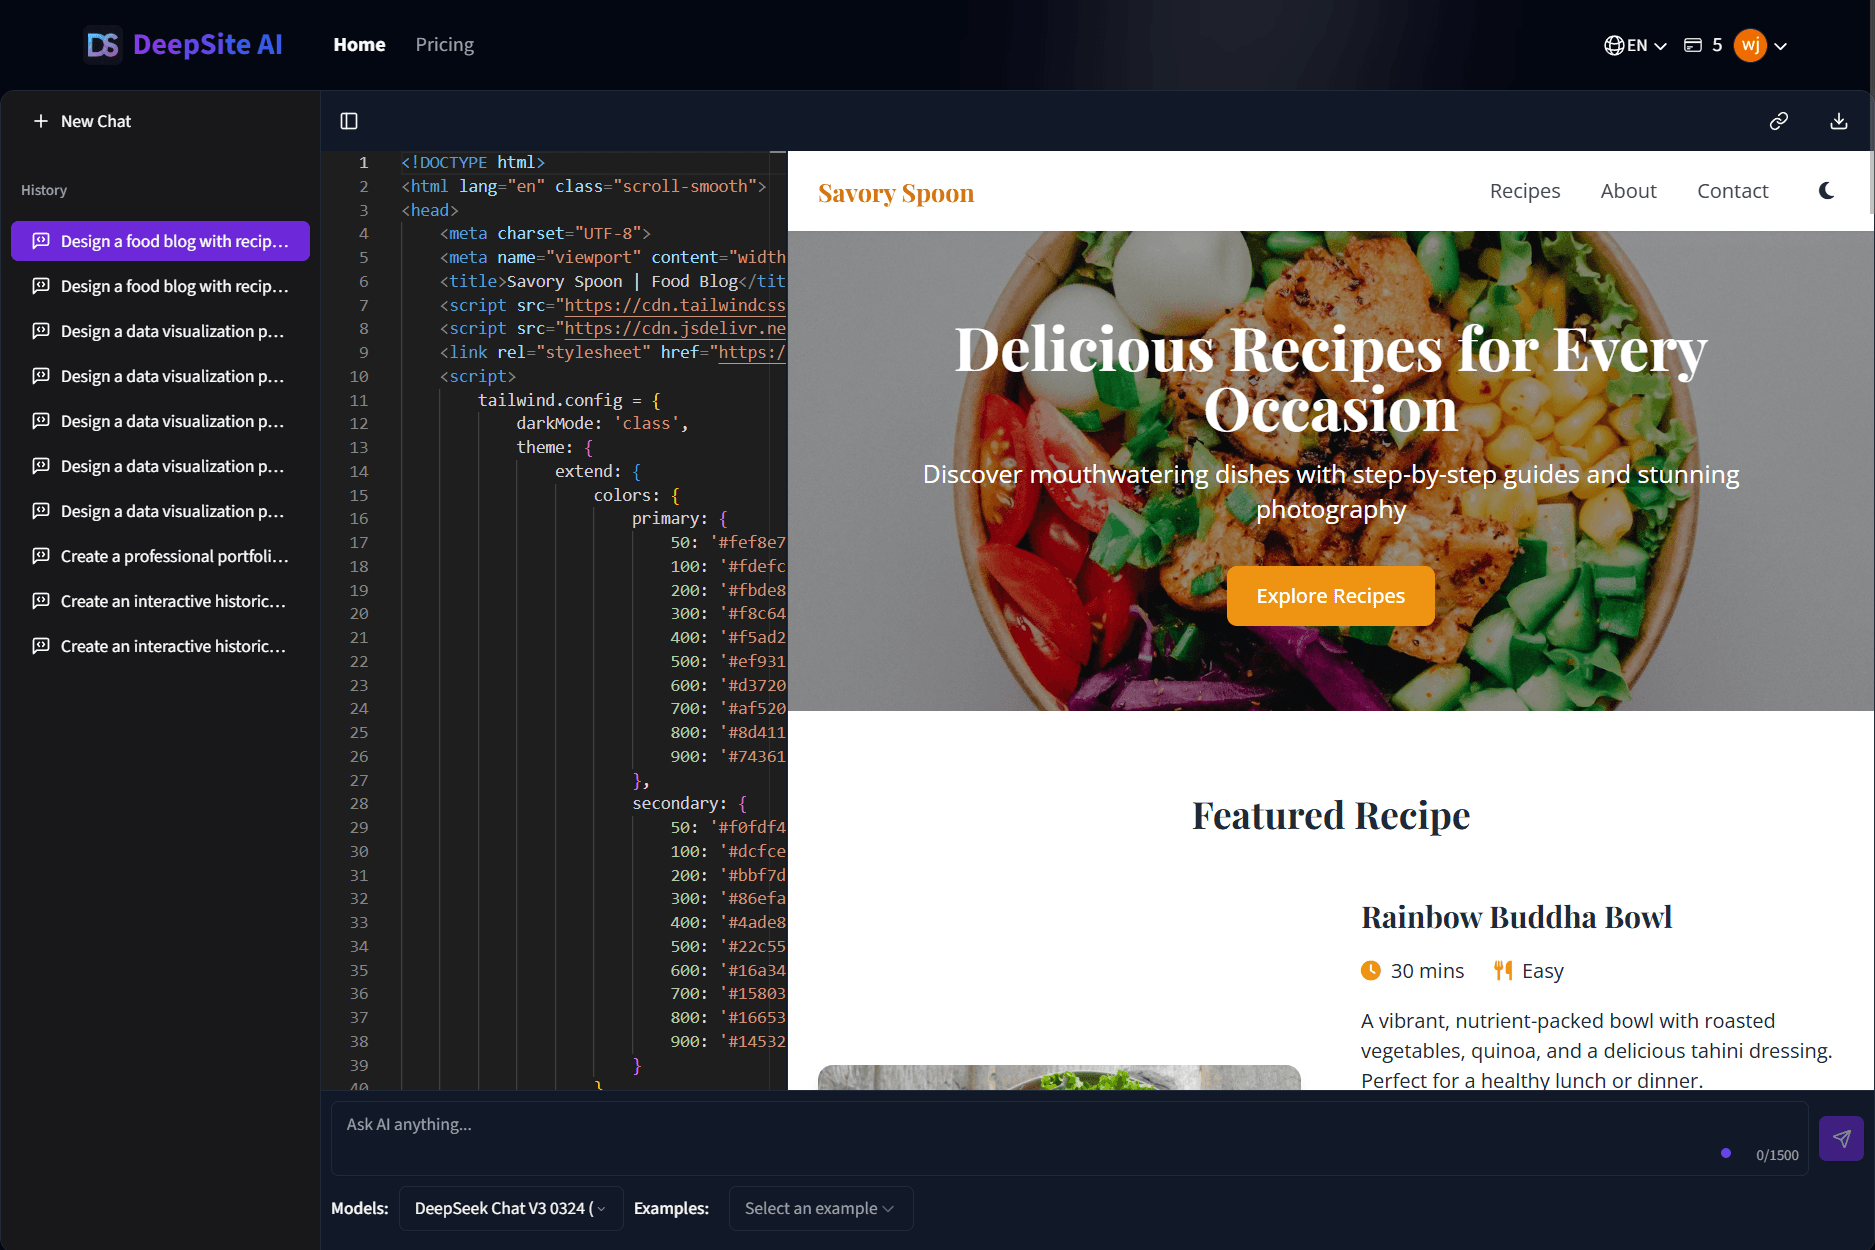Click the orange wj user avatar
The width and height of the screenshot is (1875, 1250).
[1750, 45]
